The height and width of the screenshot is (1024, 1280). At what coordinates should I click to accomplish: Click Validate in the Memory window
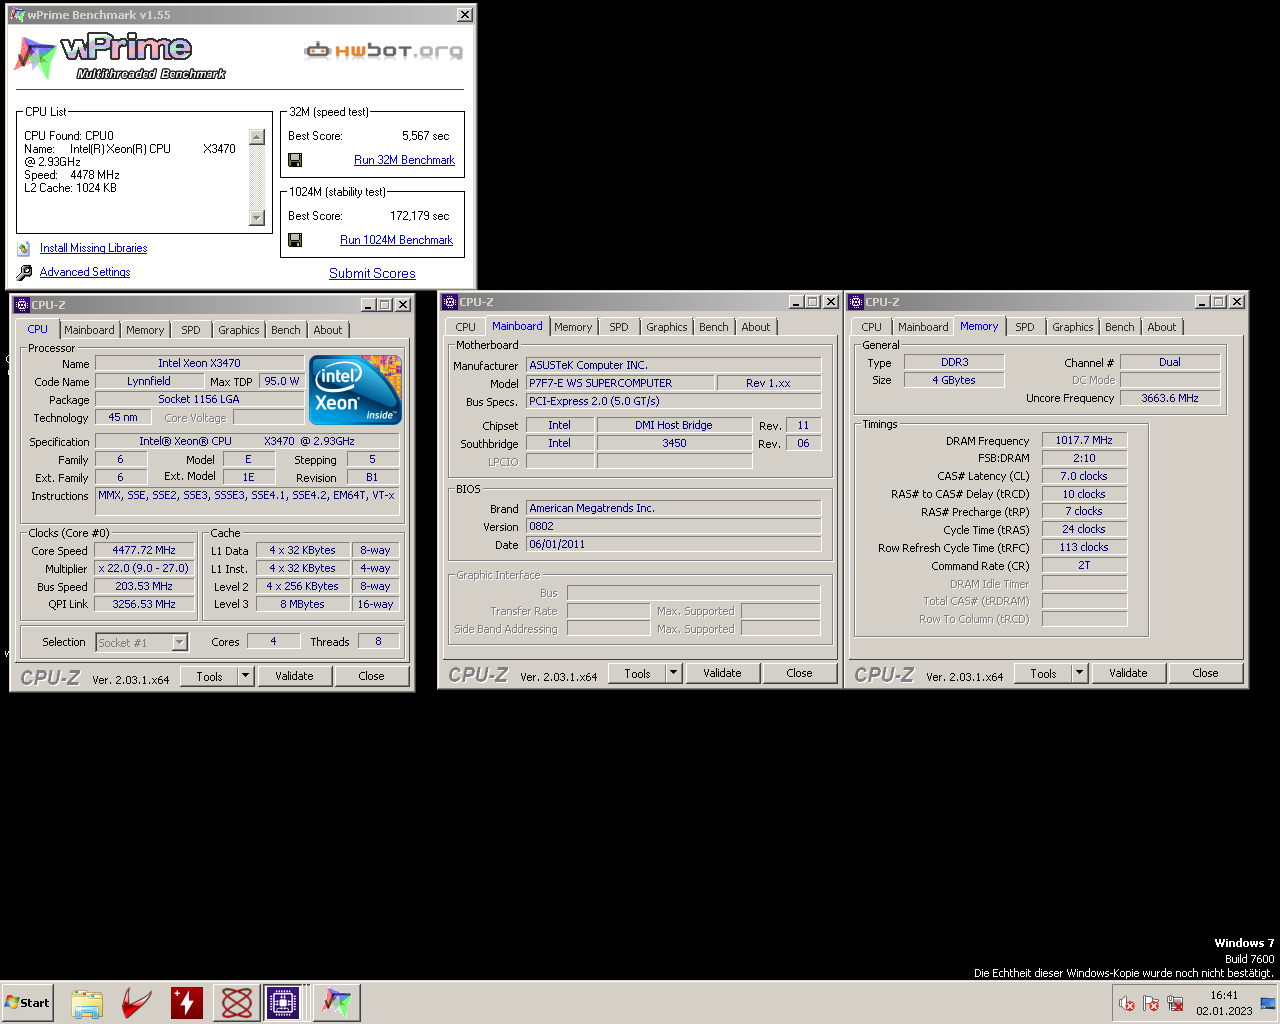tap(1128, 673)
